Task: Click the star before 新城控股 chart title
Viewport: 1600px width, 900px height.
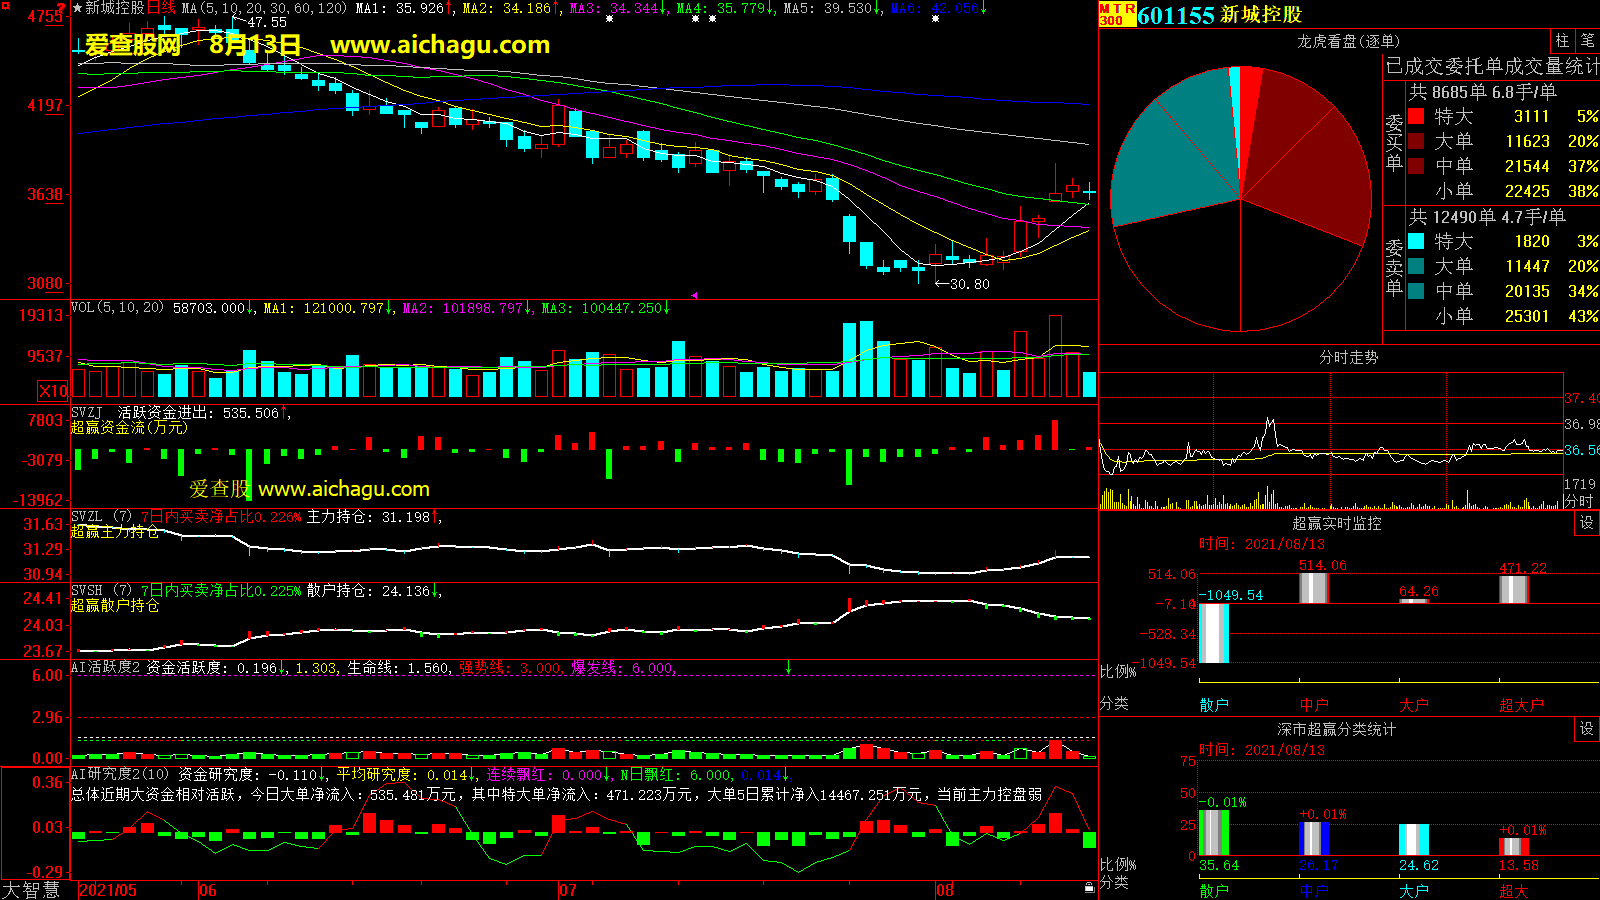Action: (x=77, y=8)
